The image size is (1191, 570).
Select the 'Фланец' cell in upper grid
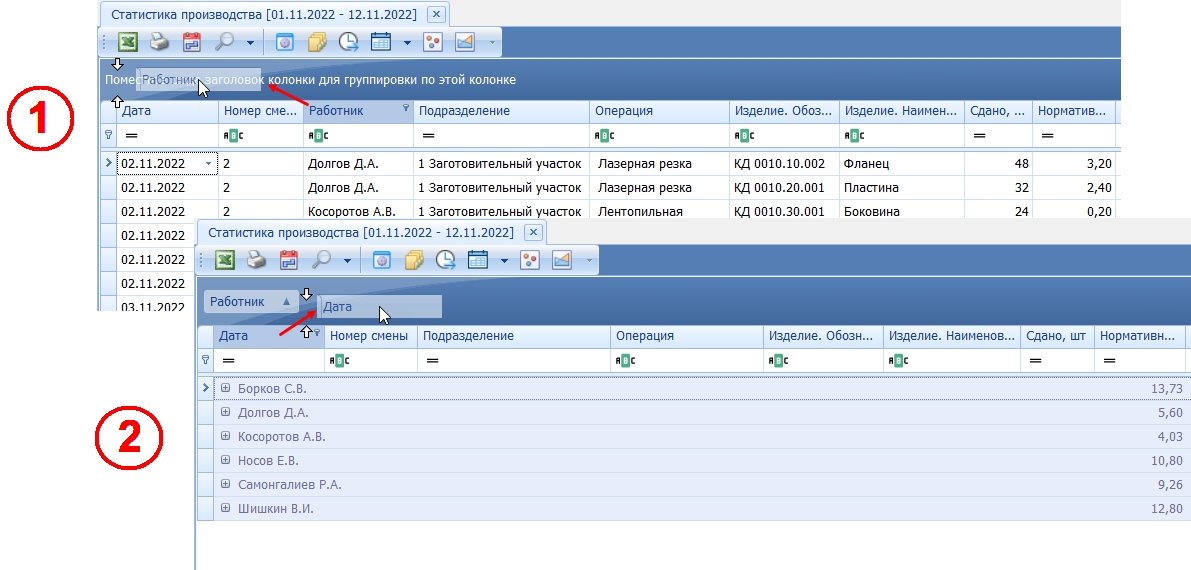click(902, 163)
